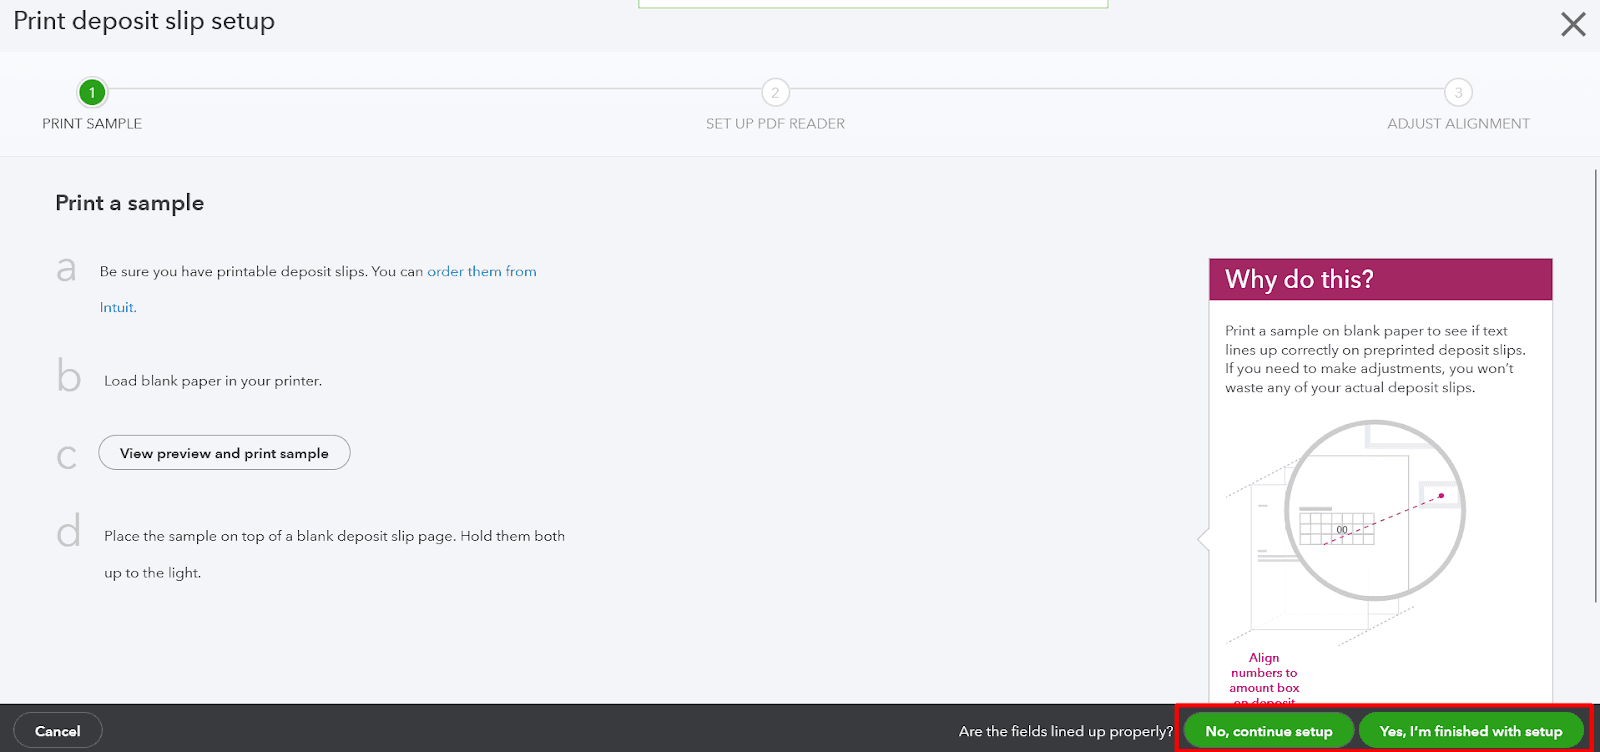Click Yes, I'm finished with setup
1600x752 pixels.
coord(1470,731)
